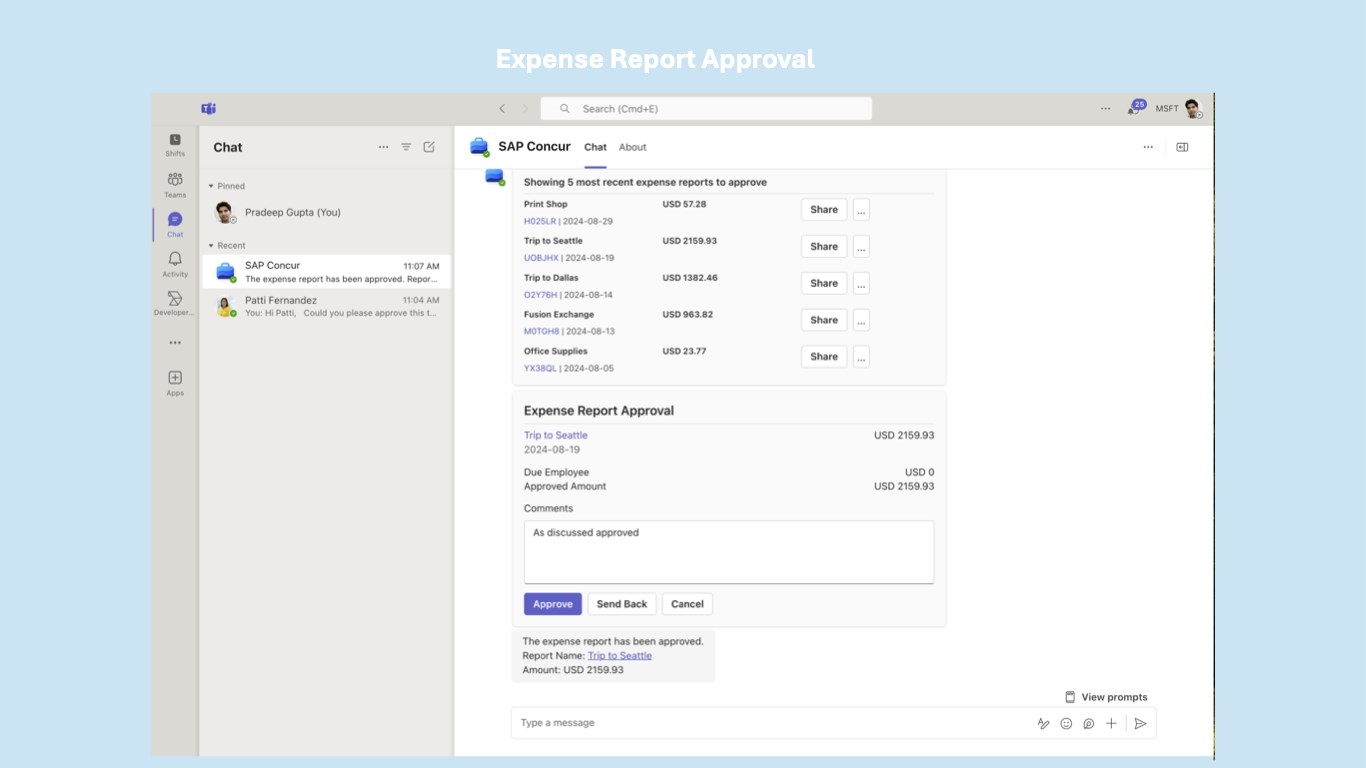Open more options for Print Shop report
The height and width of the screenshot is (768, 1366).
coord(861,210)
